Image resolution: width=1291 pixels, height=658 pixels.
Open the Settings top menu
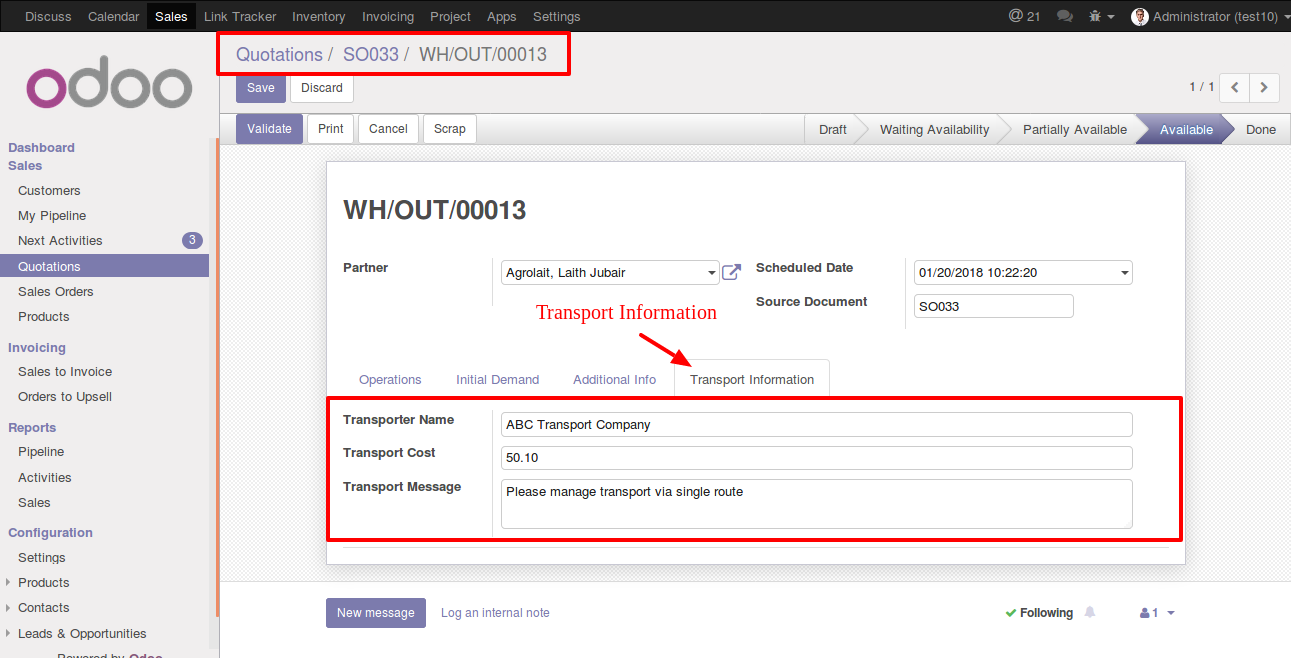[557, 16]
